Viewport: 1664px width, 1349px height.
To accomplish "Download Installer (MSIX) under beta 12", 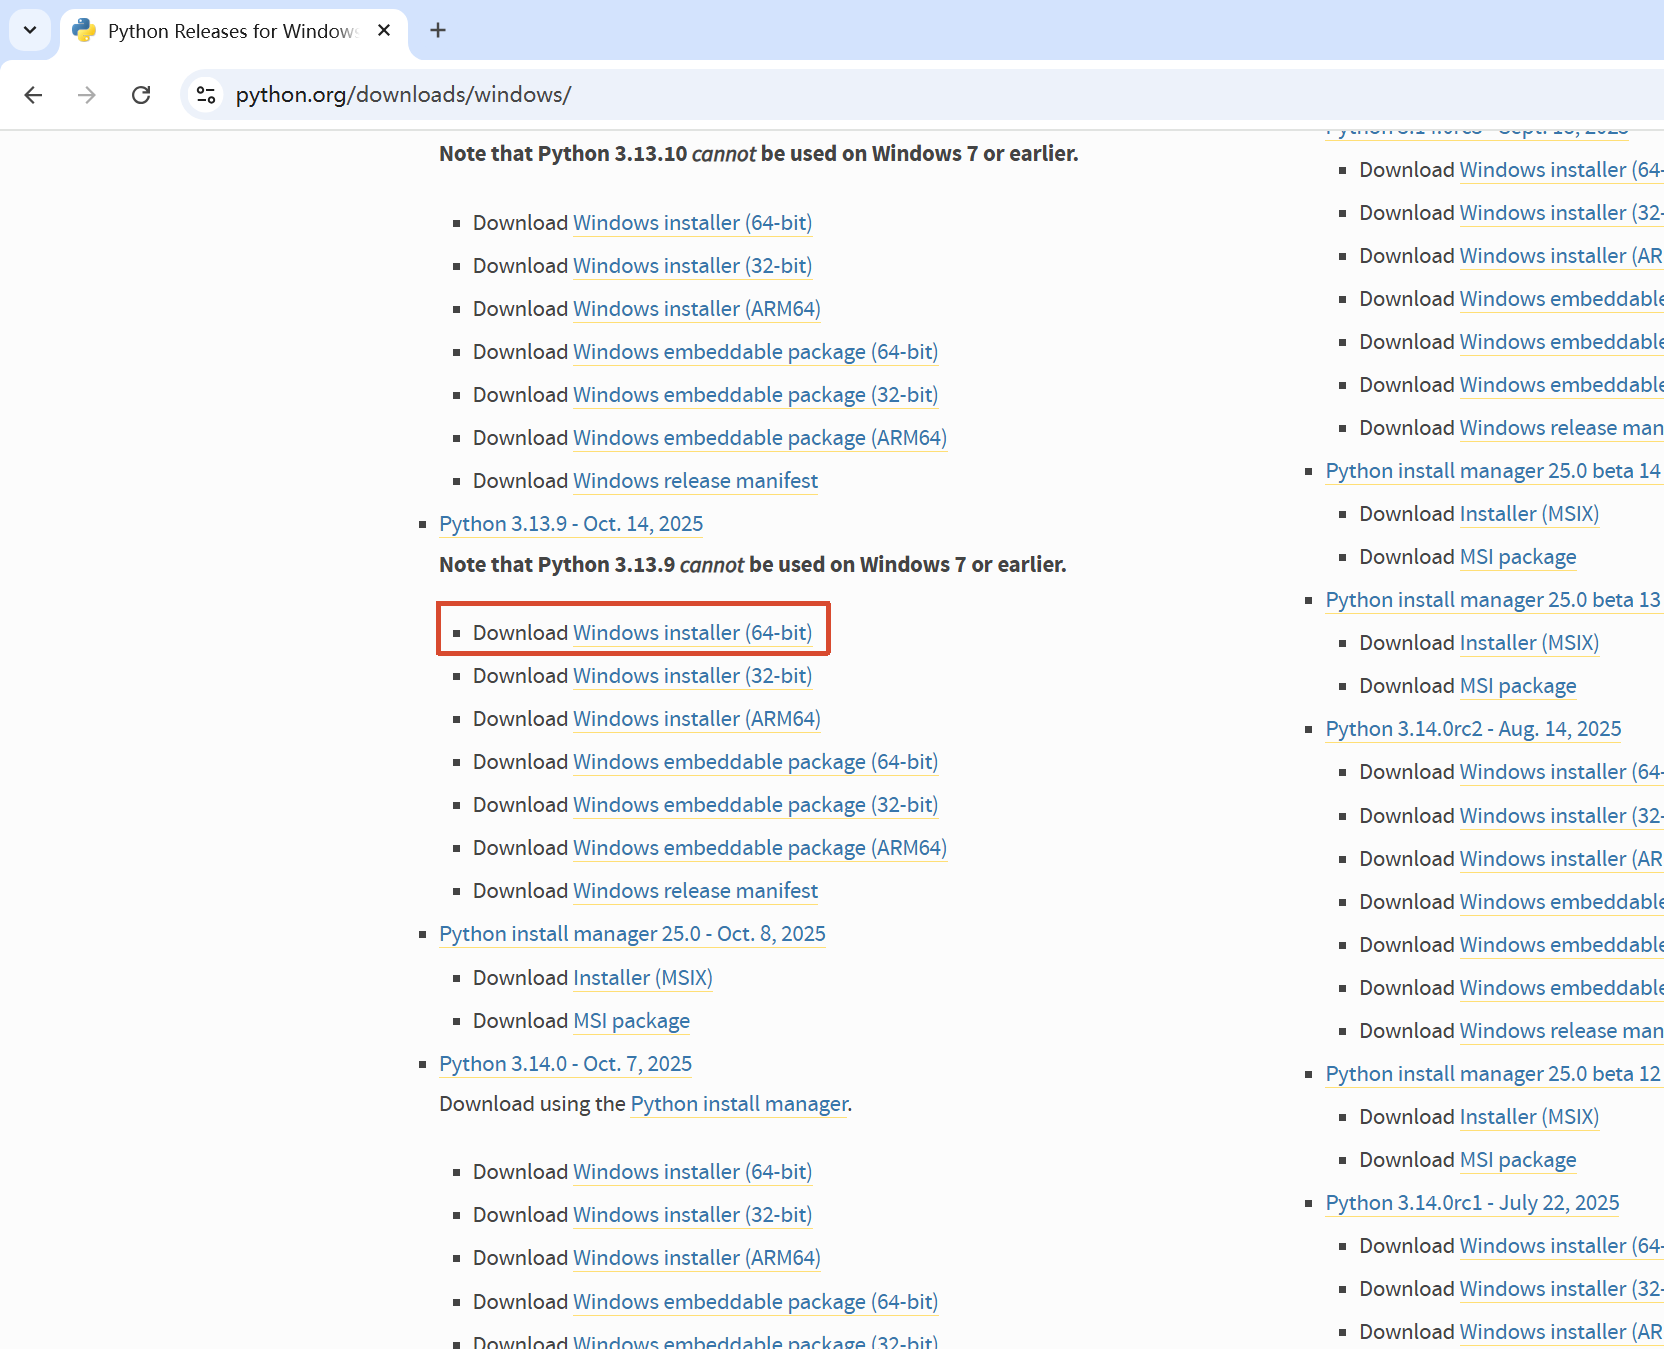I will pos(1529,1117).
